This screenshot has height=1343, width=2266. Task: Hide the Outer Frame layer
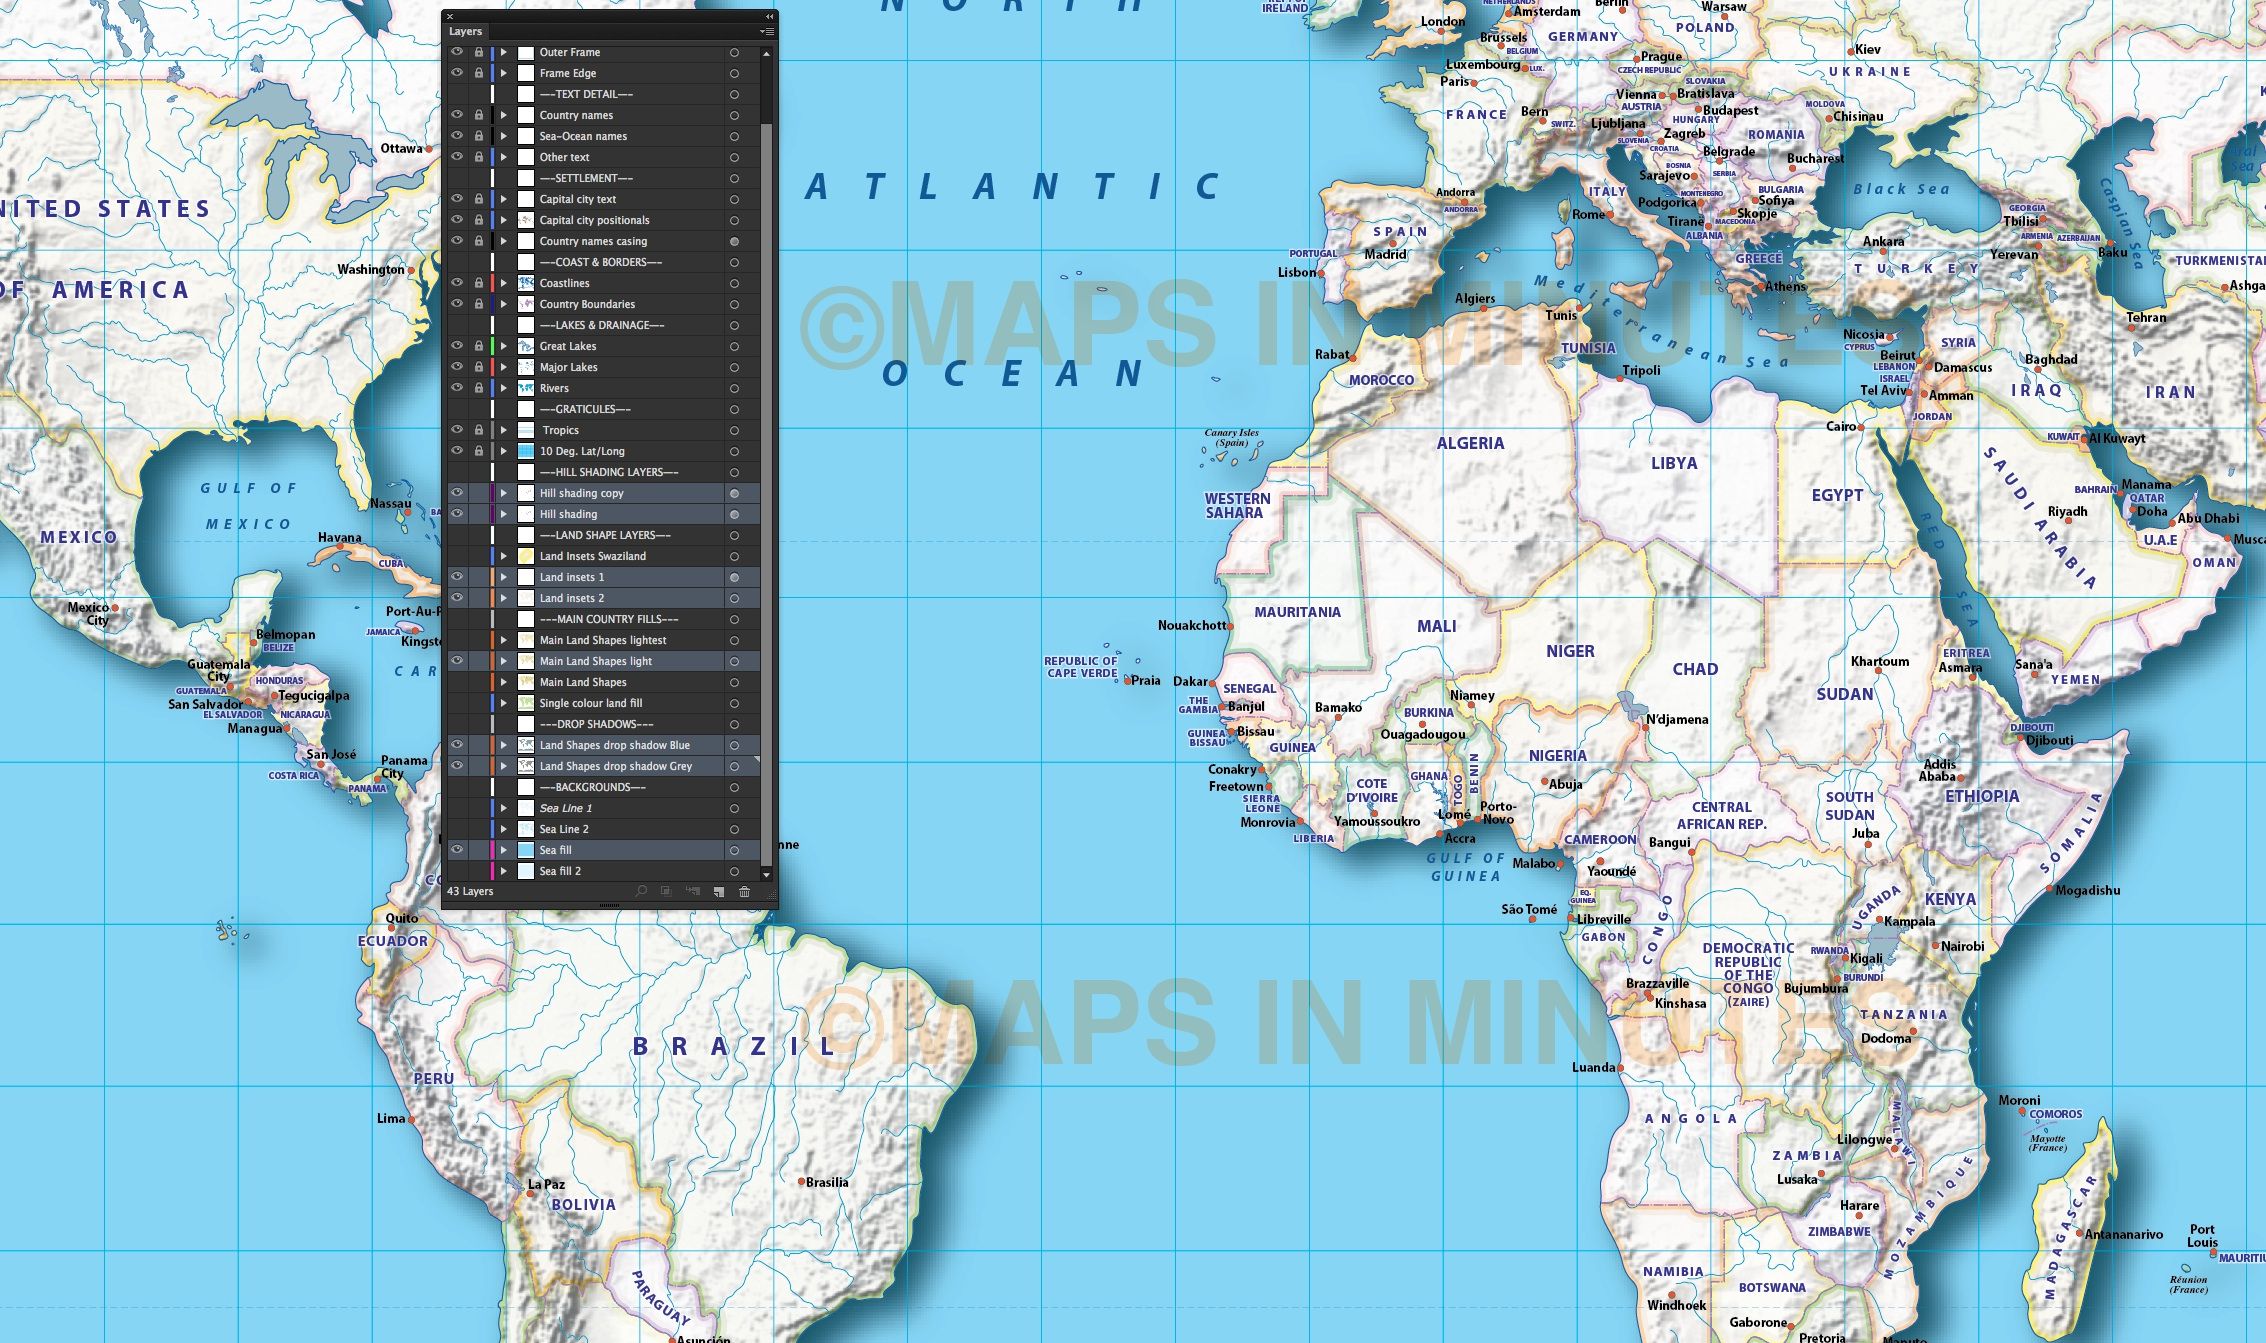pyautogui.click(x=456, y=52)
